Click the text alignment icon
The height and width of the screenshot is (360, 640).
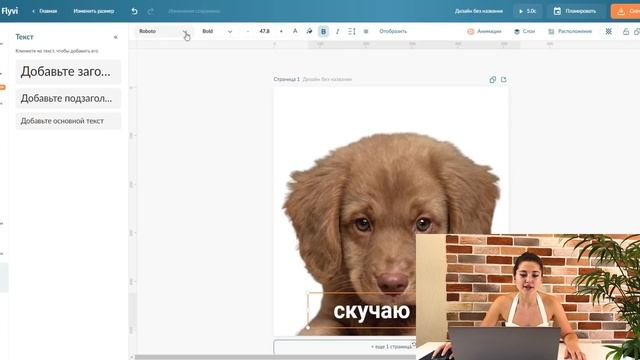[366, 31]
